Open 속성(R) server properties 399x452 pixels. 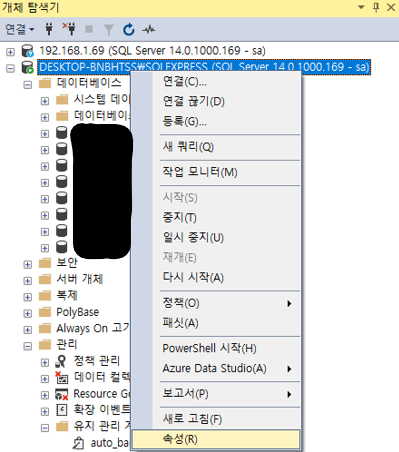click(216, 439)
